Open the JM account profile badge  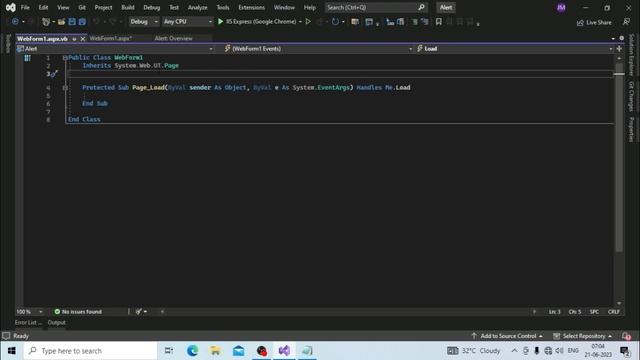click(x=561, y=7)
